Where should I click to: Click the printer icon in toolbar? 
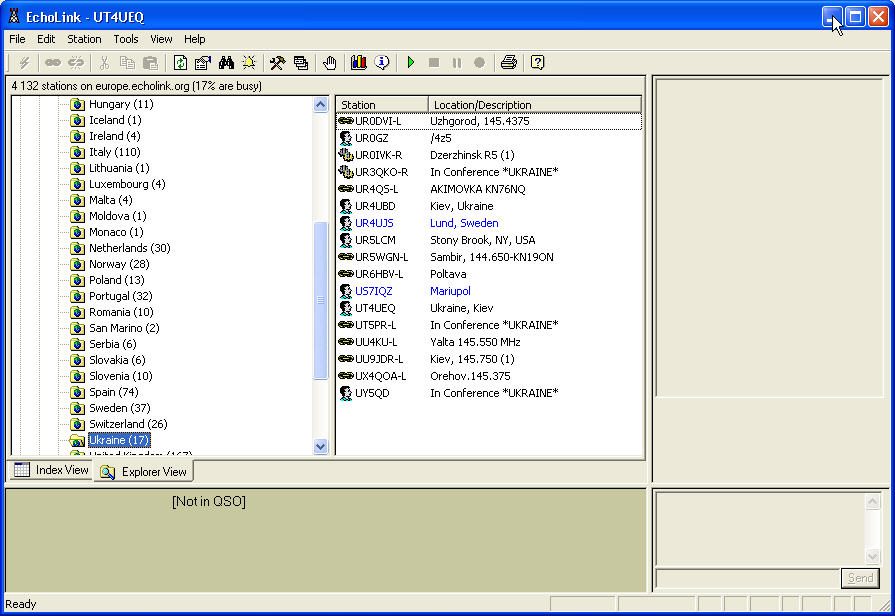pos(509,63)
